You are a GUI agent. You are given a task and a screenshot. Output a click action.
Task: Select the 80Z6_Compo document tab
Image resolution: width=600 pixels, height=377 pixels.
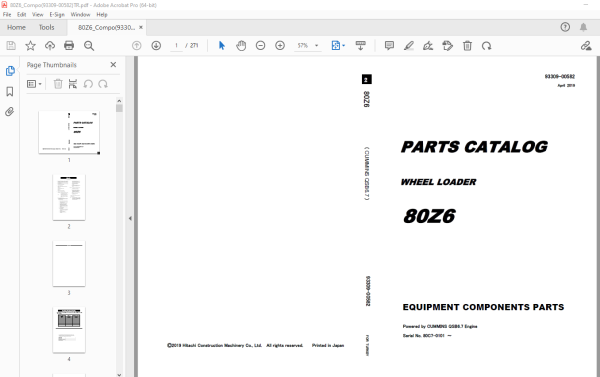(106, 28)
